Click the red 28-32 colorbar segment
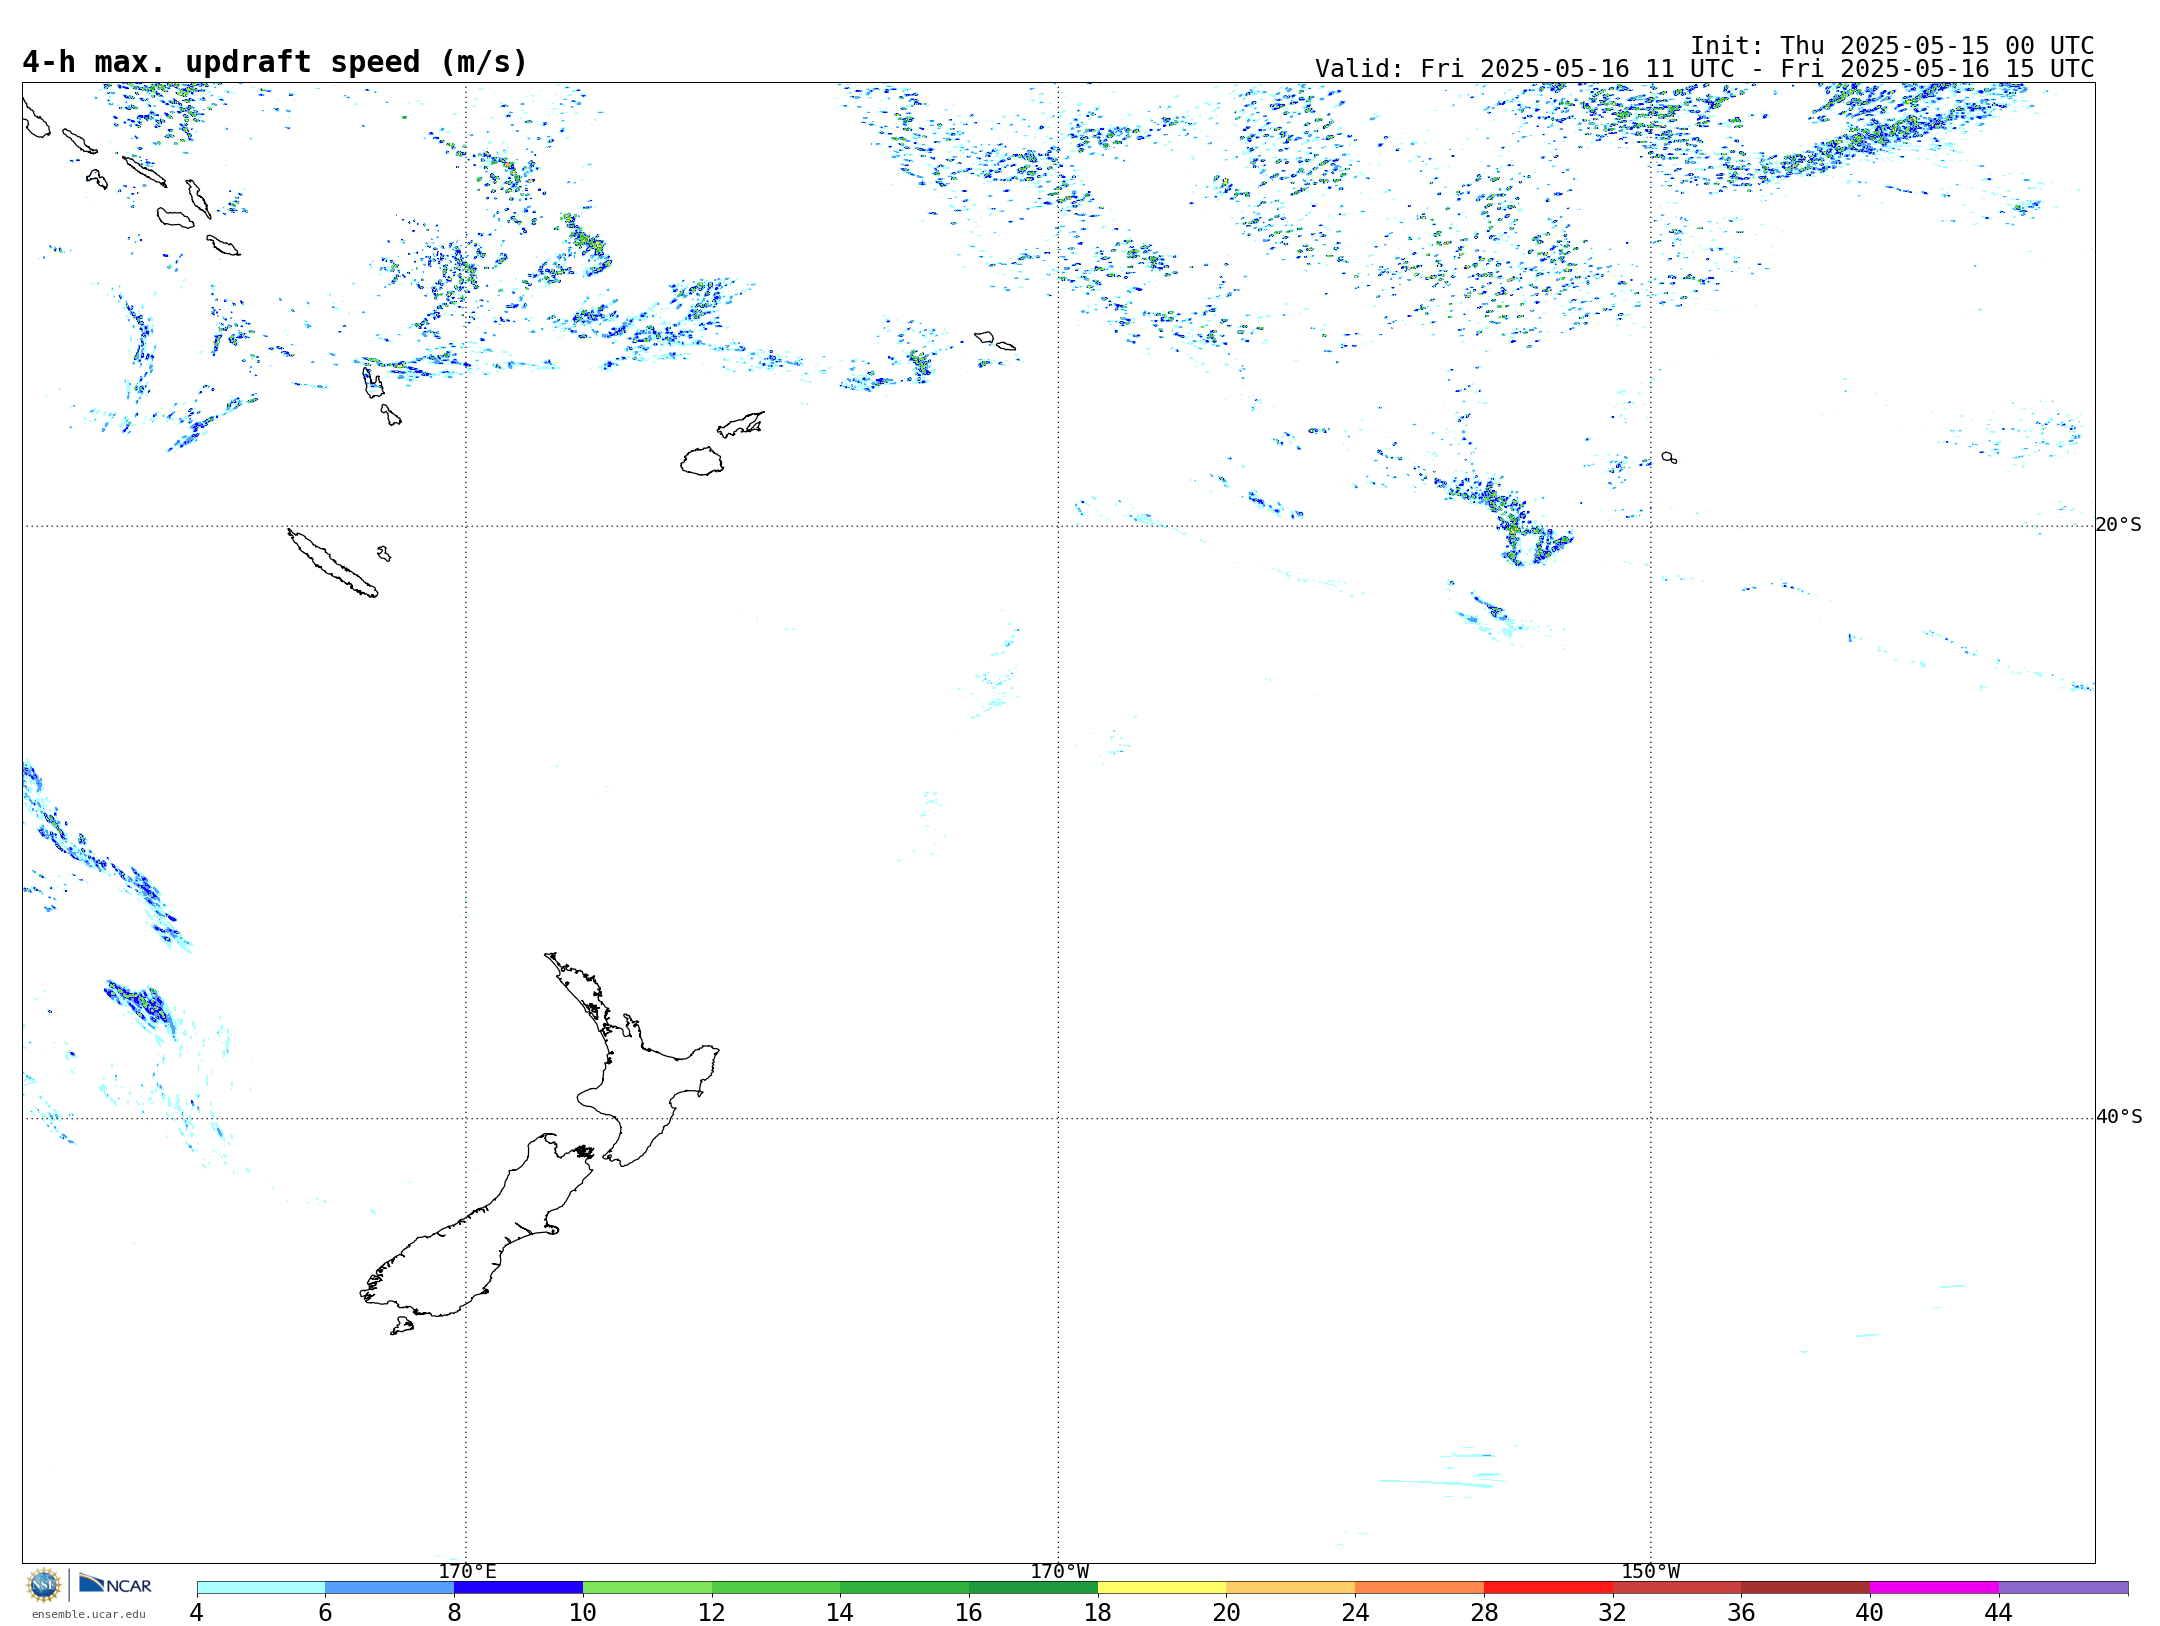Screen dimensions: 2160x1626 [x=1548, y=1587]
